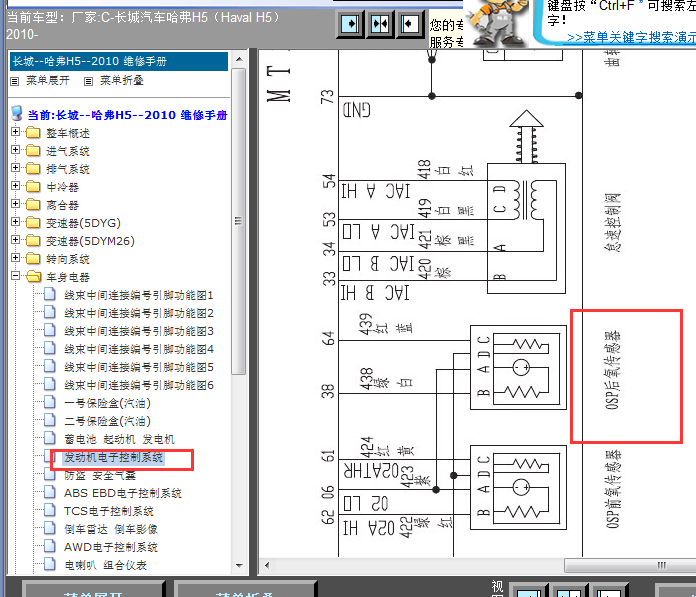
Task: Click page icon of TCS电子控制系统
Action: [x=50, y=510]
